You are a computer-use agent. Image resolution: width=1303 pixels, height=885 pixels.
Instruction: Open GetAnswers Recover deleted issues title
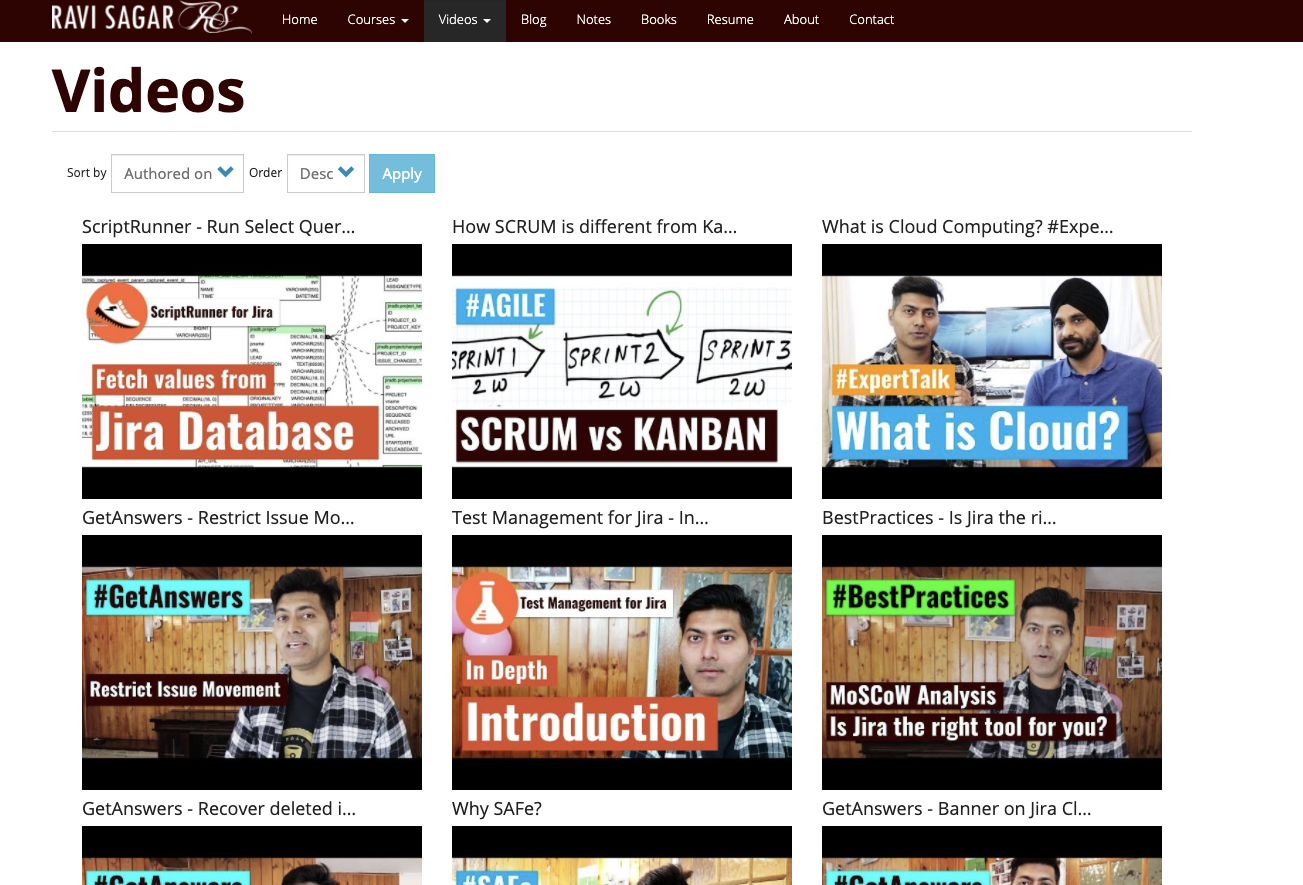pyautogui.click(x=219, y=809)
